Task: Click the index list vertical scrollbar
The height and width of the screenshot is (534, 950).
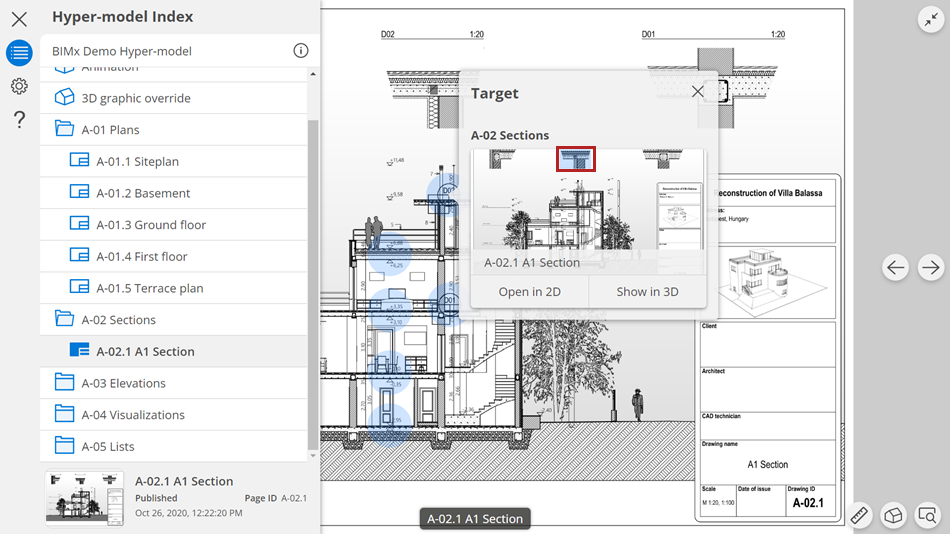Action: click(313, 284)
